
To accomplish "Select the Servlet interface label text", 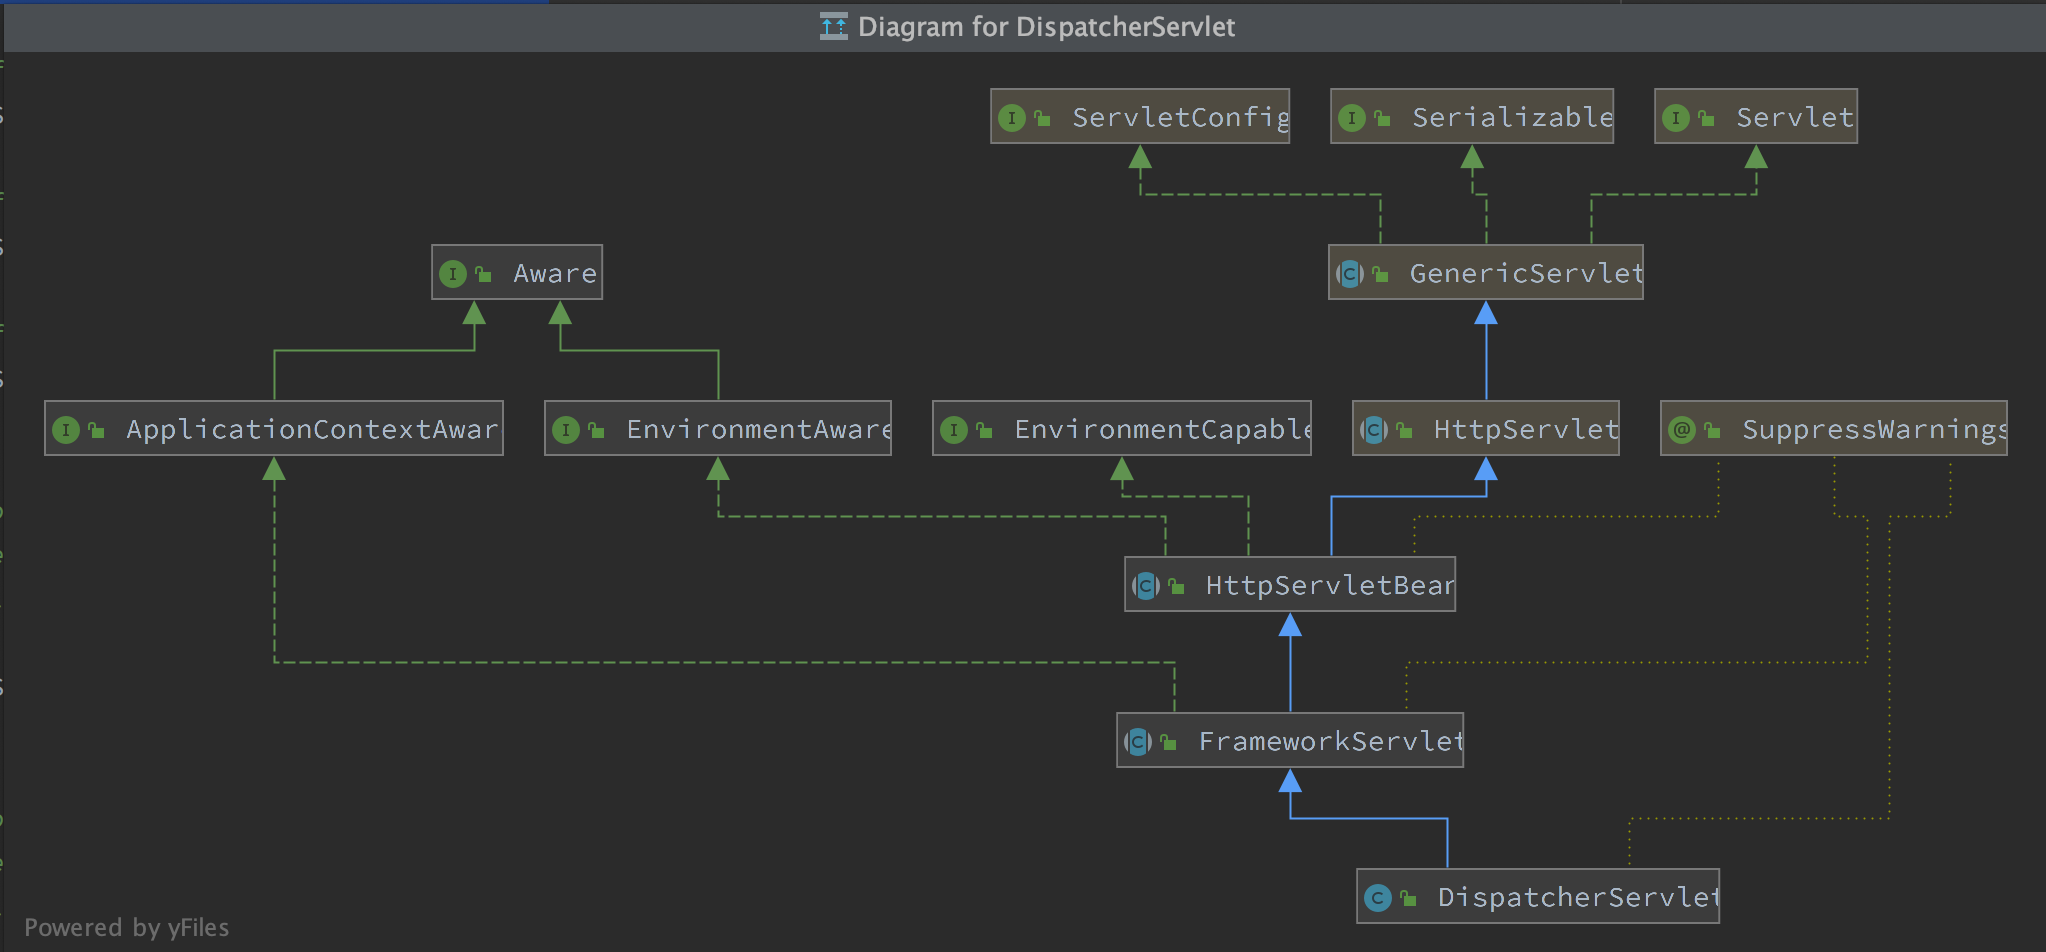I will 1795,118.
